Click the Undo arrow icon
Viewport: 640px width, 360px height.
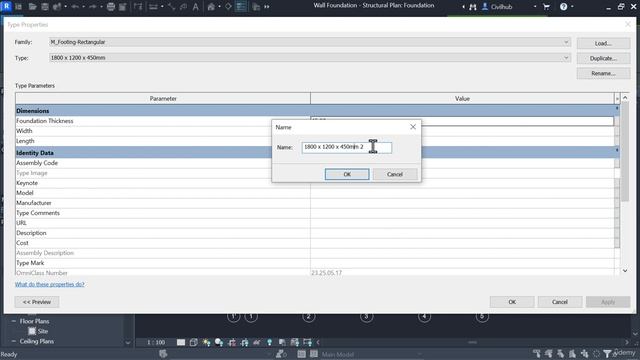pos(75,7)
